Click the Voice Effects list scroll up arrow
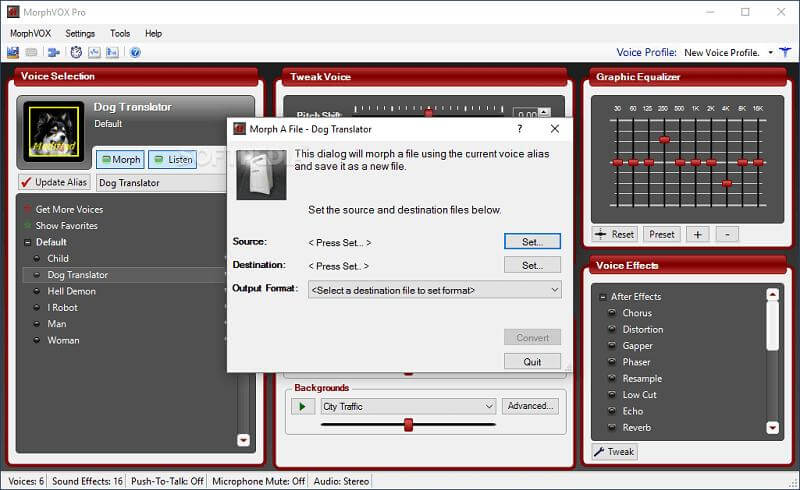Screen dimensions: 800x490 (772, 295)
